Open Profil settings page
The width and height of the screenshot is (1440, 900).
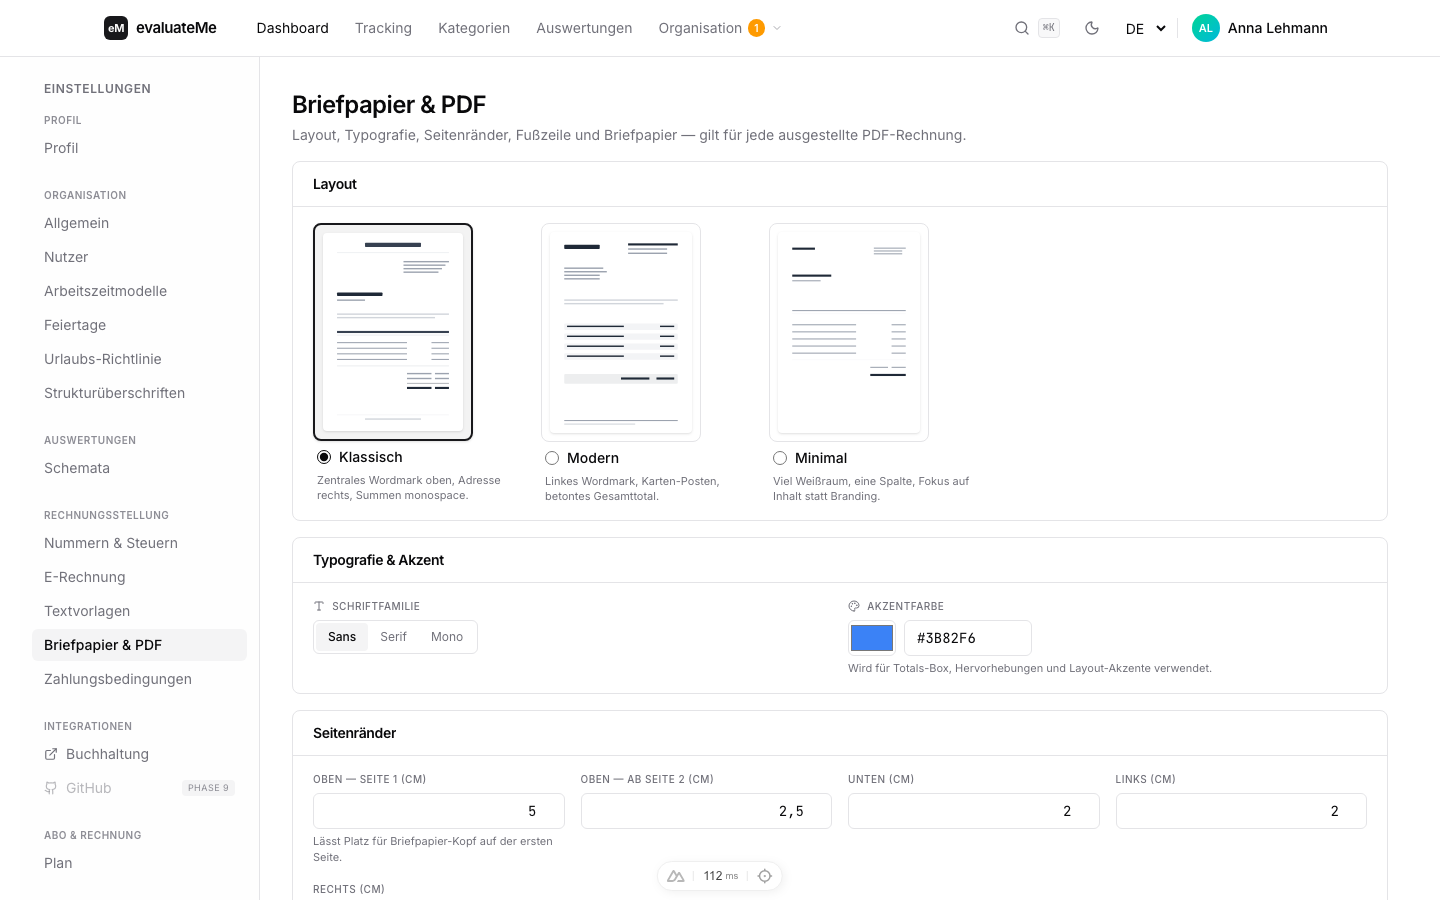point(139,148)
